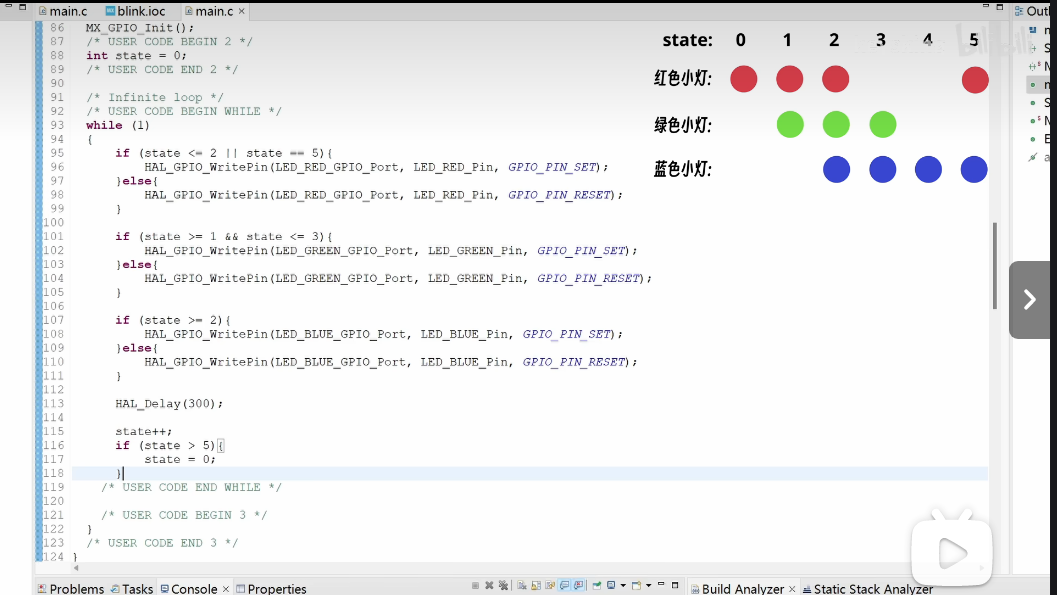Screen dimensions: 1057x595
Task: Click 'if (state >= 1 && state <= 3){' line
Action: (x=224, y=237)
